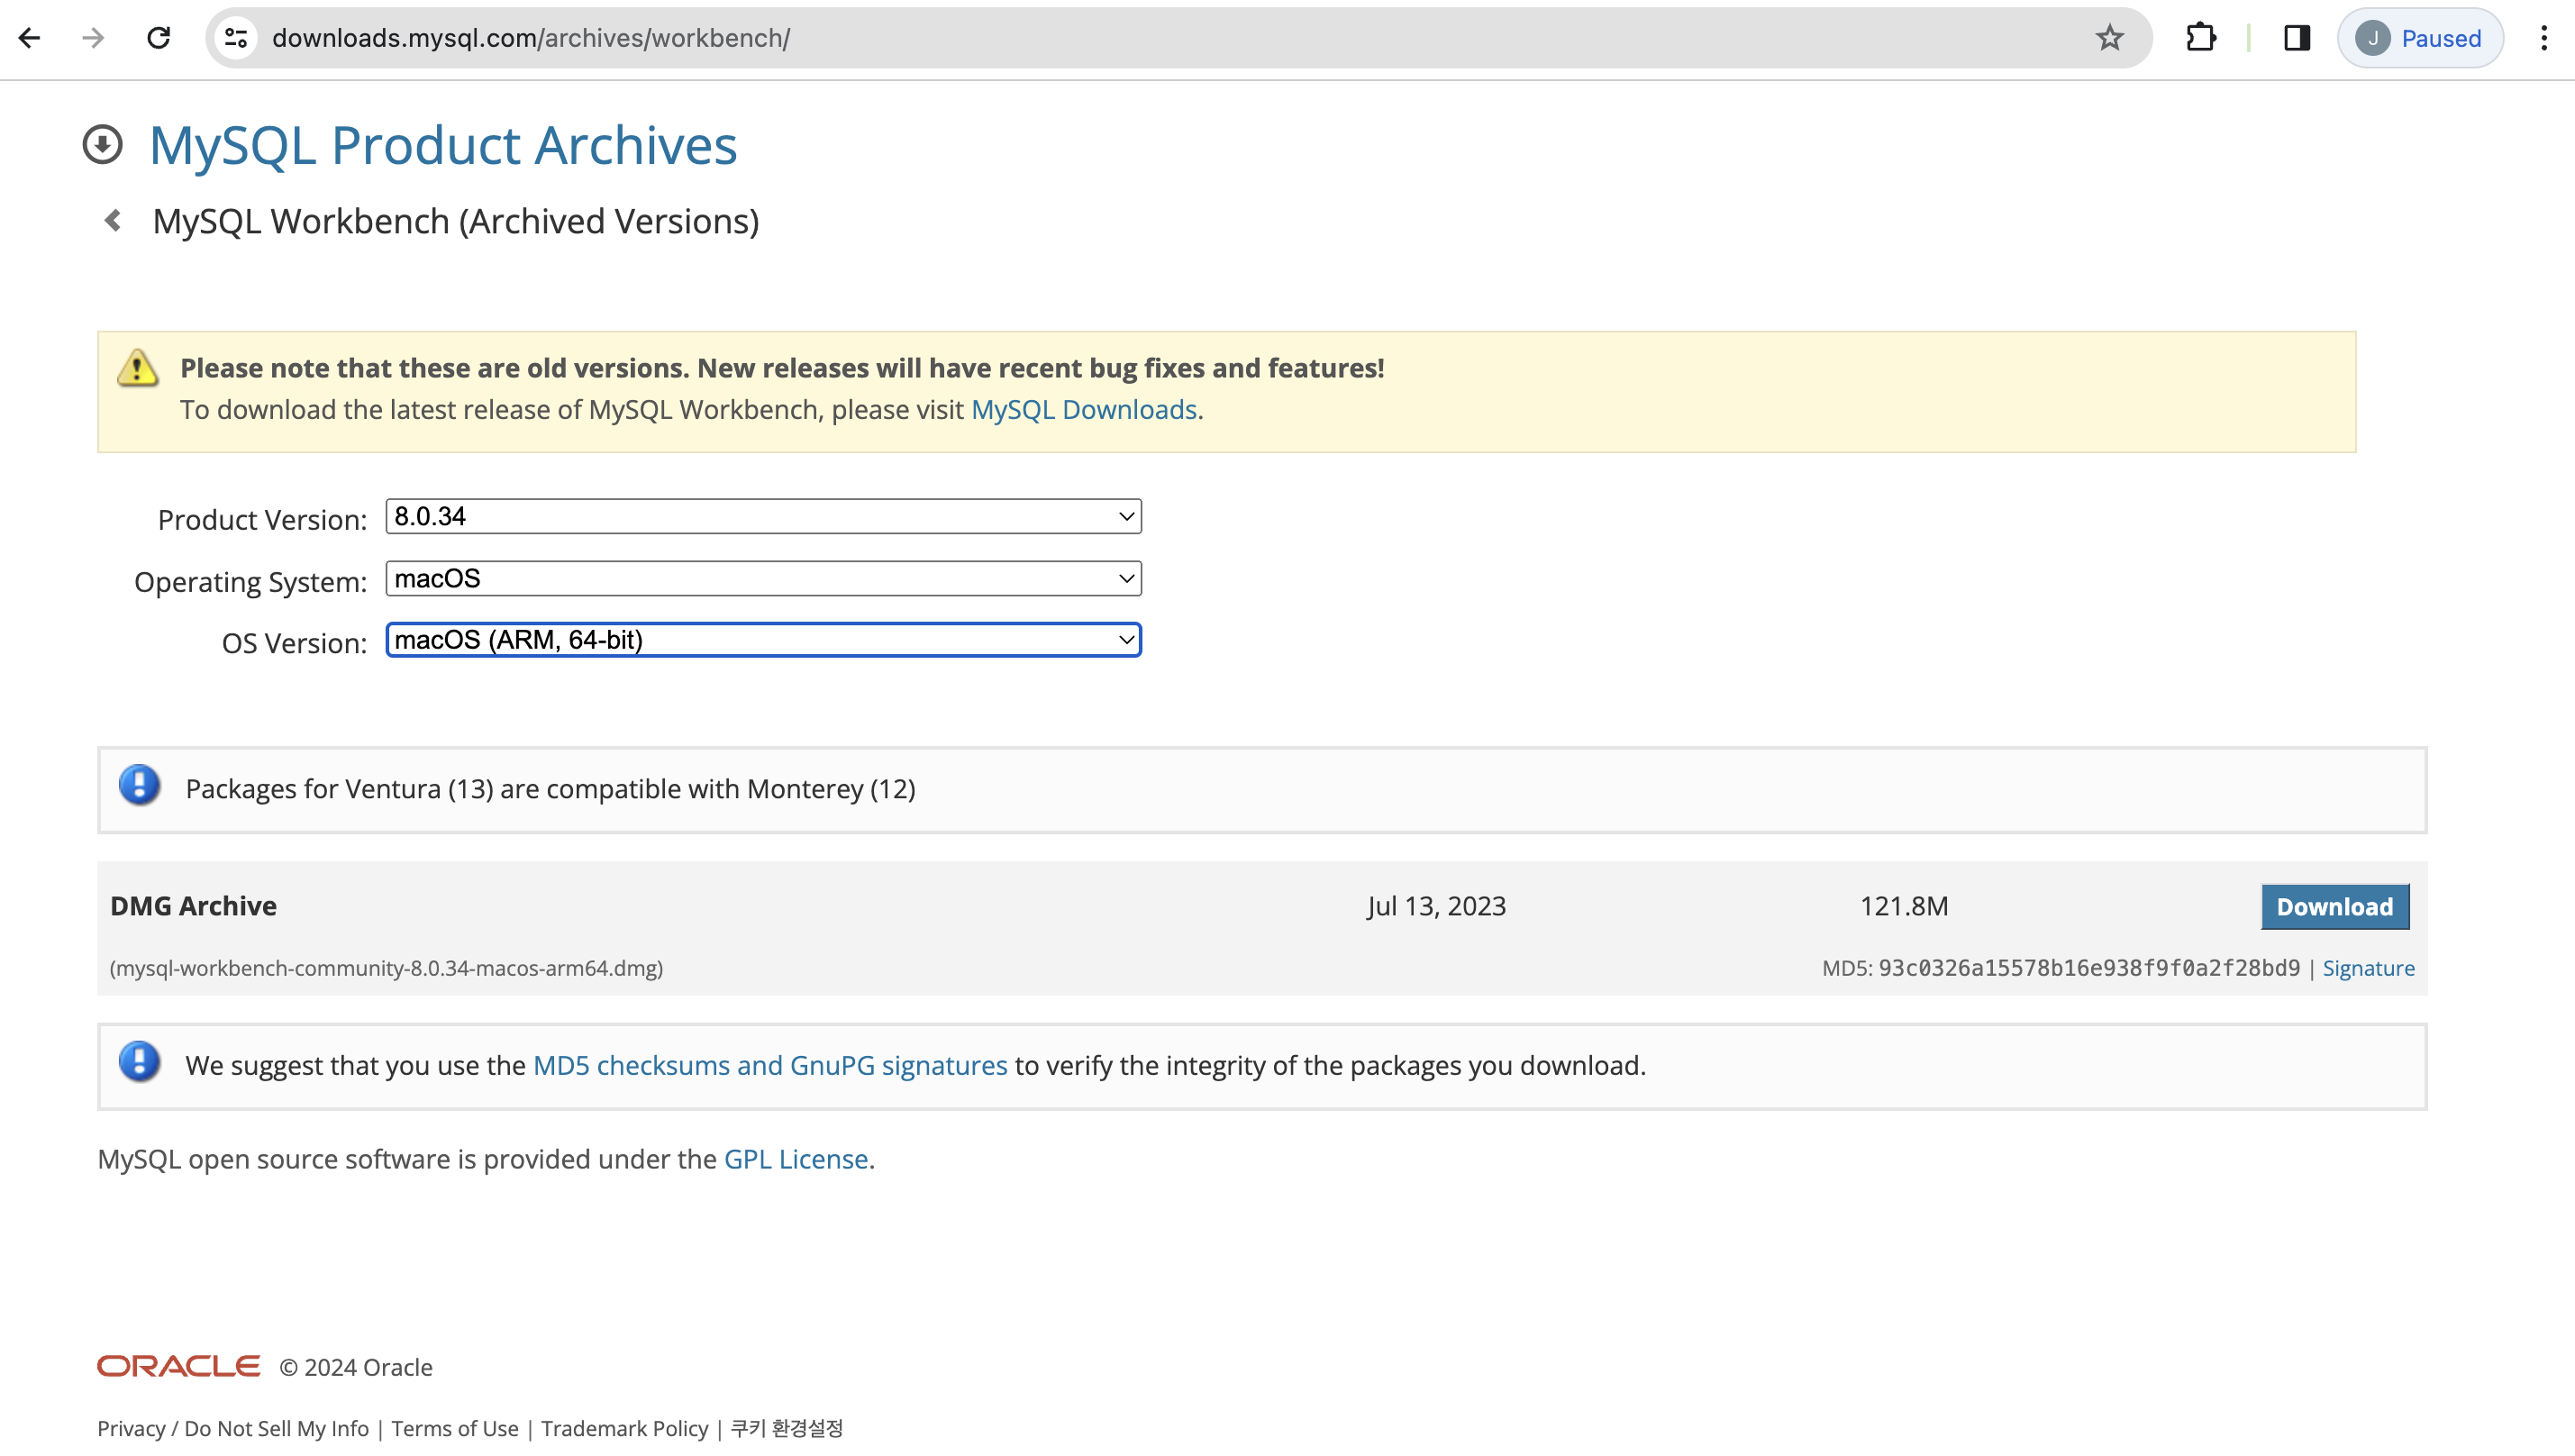Open the Trademark Policy link
This screenshot has width=2575, height=1456.
pos(625,1428)
